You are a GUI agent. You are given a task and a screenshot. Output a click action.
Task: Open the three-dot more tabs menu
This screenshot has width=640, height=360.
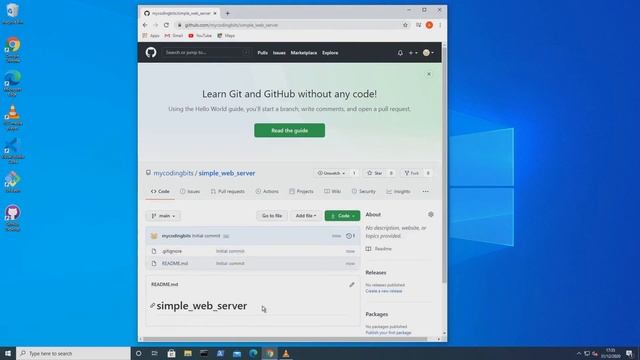425,191
